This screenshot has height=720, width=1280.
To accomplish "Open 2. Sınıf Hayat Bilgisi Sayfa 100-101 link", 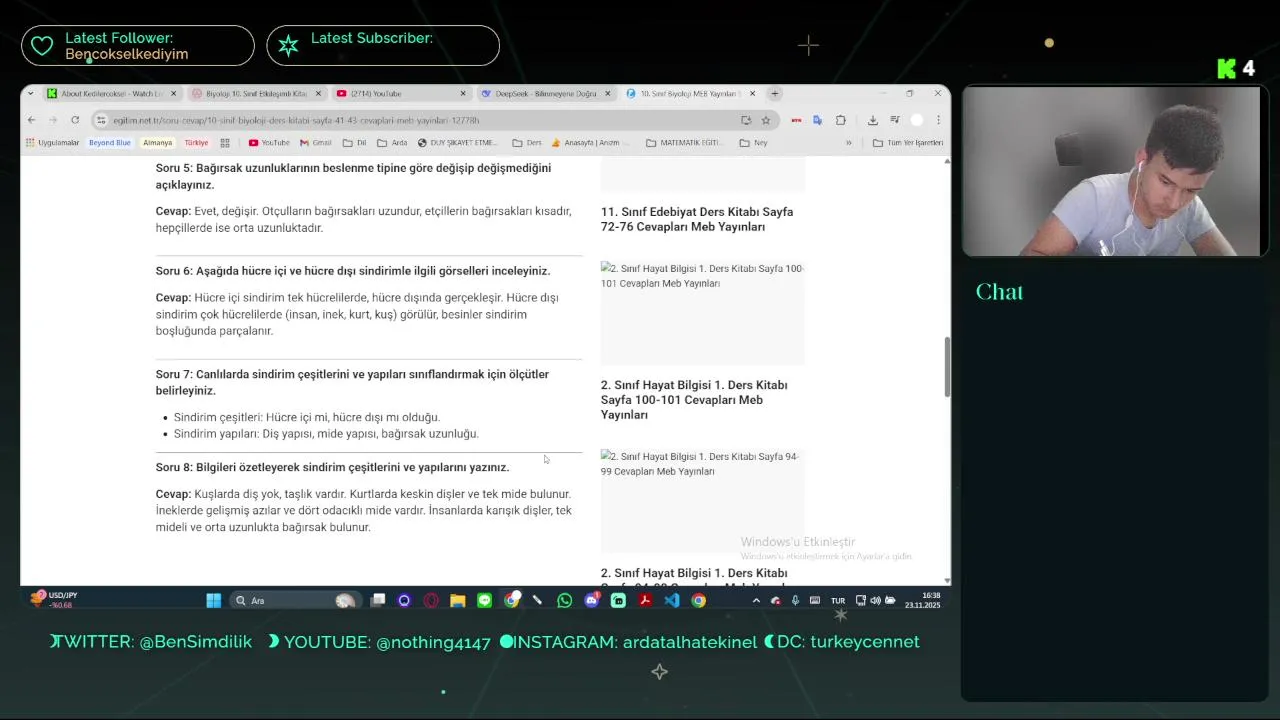I will (694, 400).
